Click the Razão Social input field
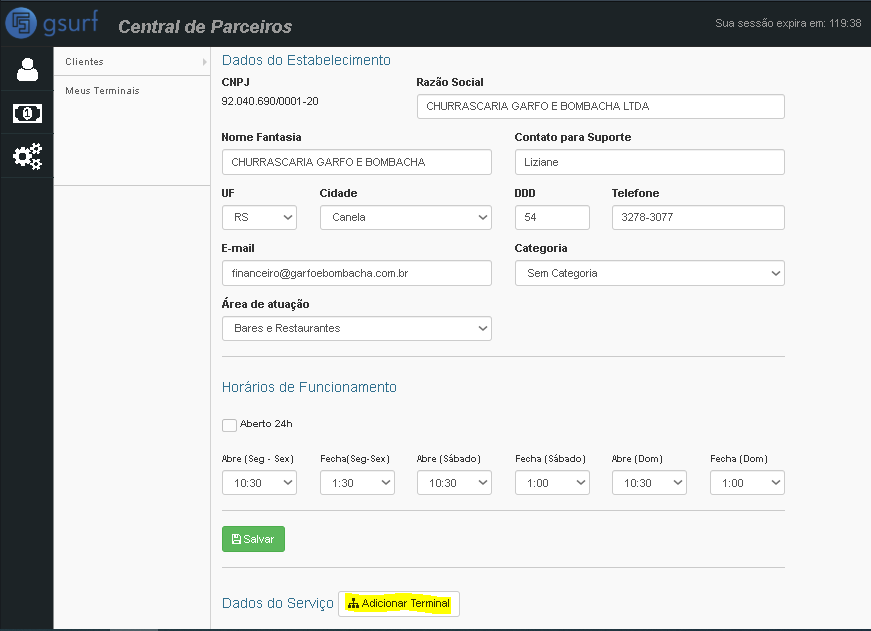871x631 pixels. coord(600,106)
